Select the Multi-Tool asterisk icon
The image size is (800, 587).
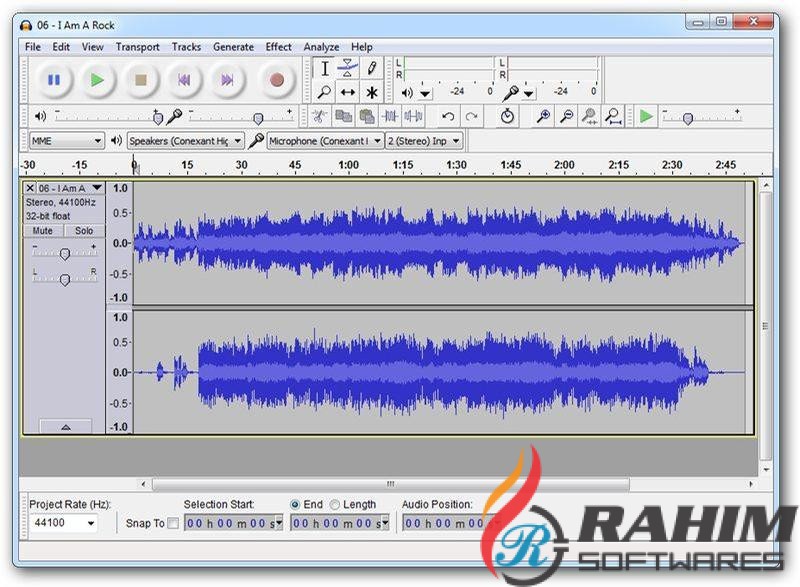371,92
